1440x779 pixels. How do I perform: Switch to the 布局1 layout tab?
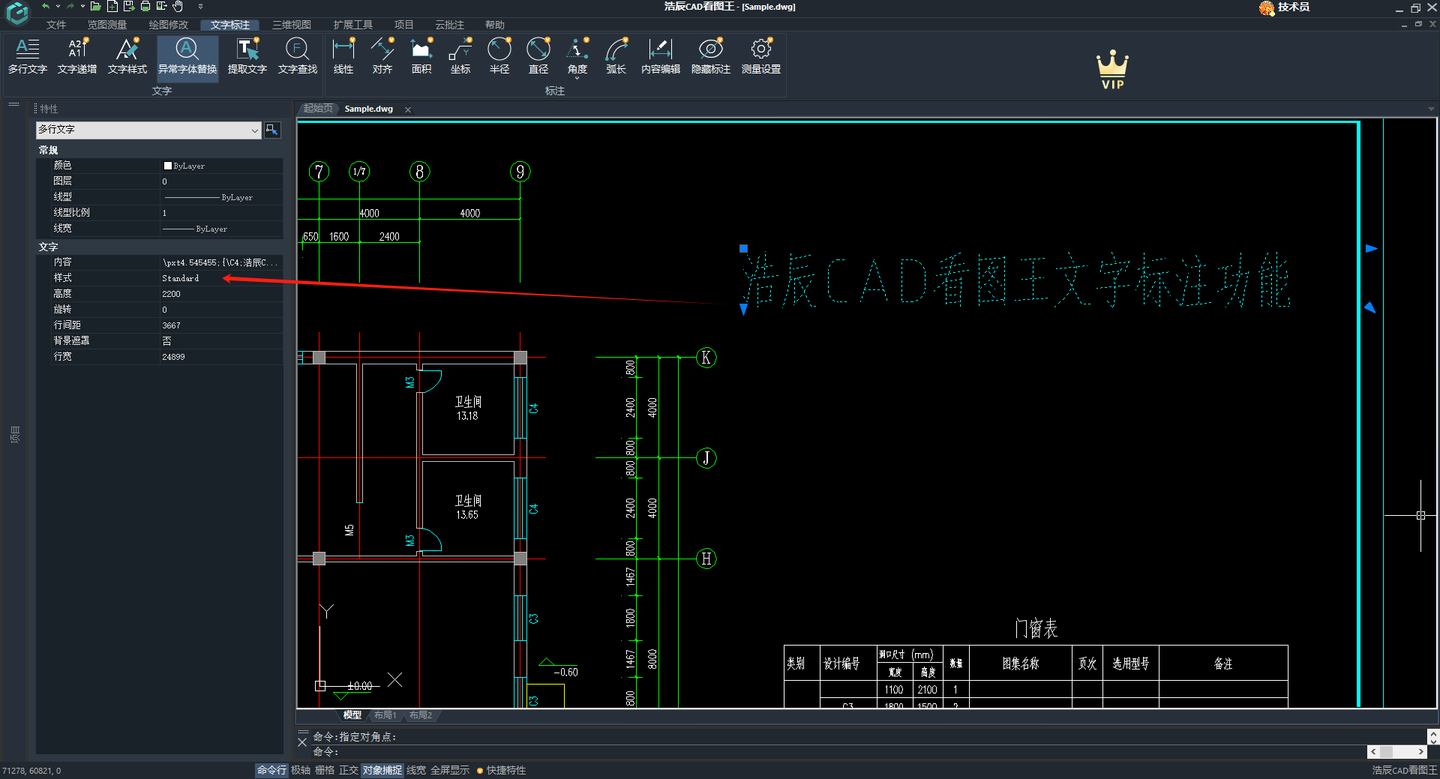[385, 715]
